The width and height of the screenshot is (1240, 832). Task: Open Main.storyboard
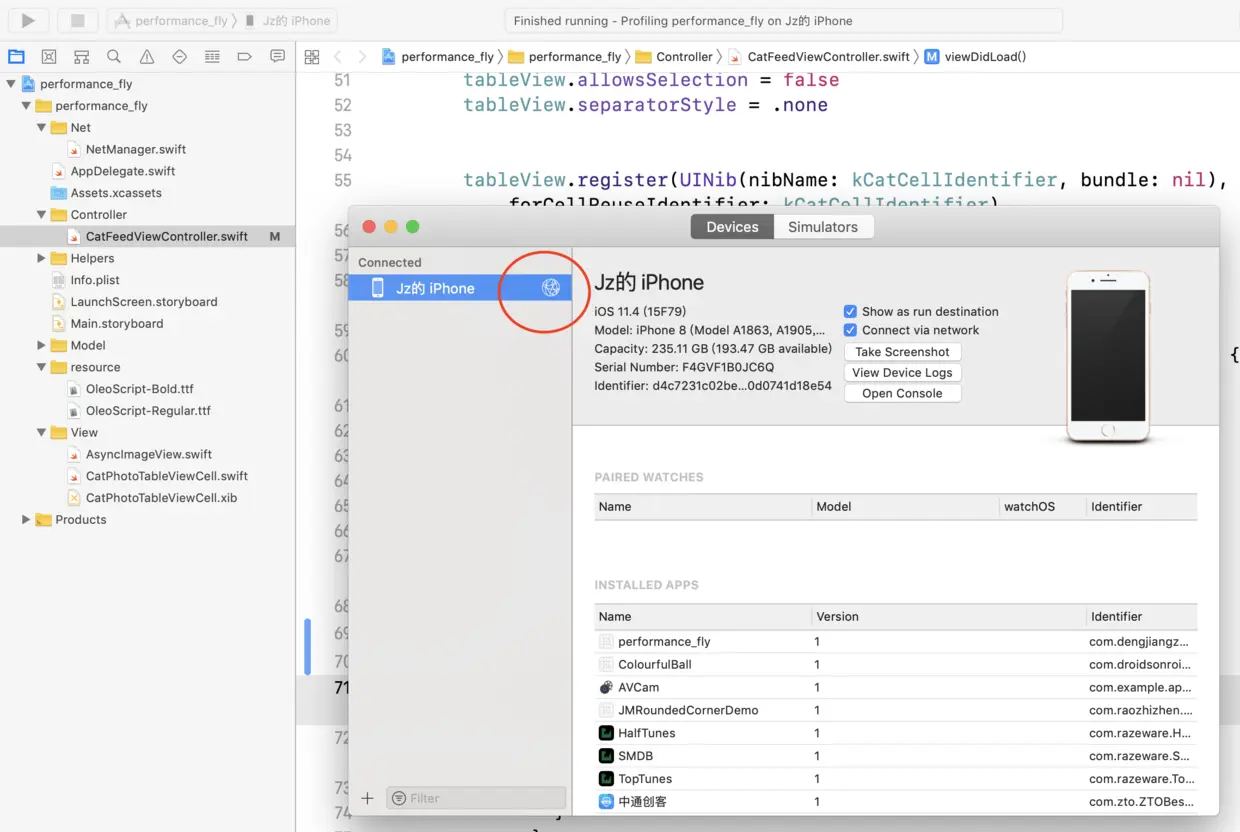coord(116,324)
